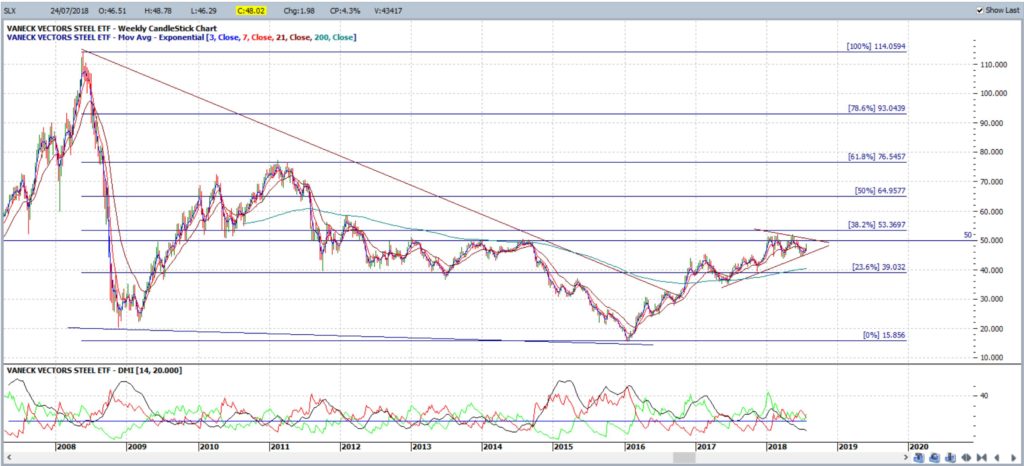Viewport: 1024px width, 466px height.
Task: Click the DMI pane 40 level label
Action: [984, 396]
